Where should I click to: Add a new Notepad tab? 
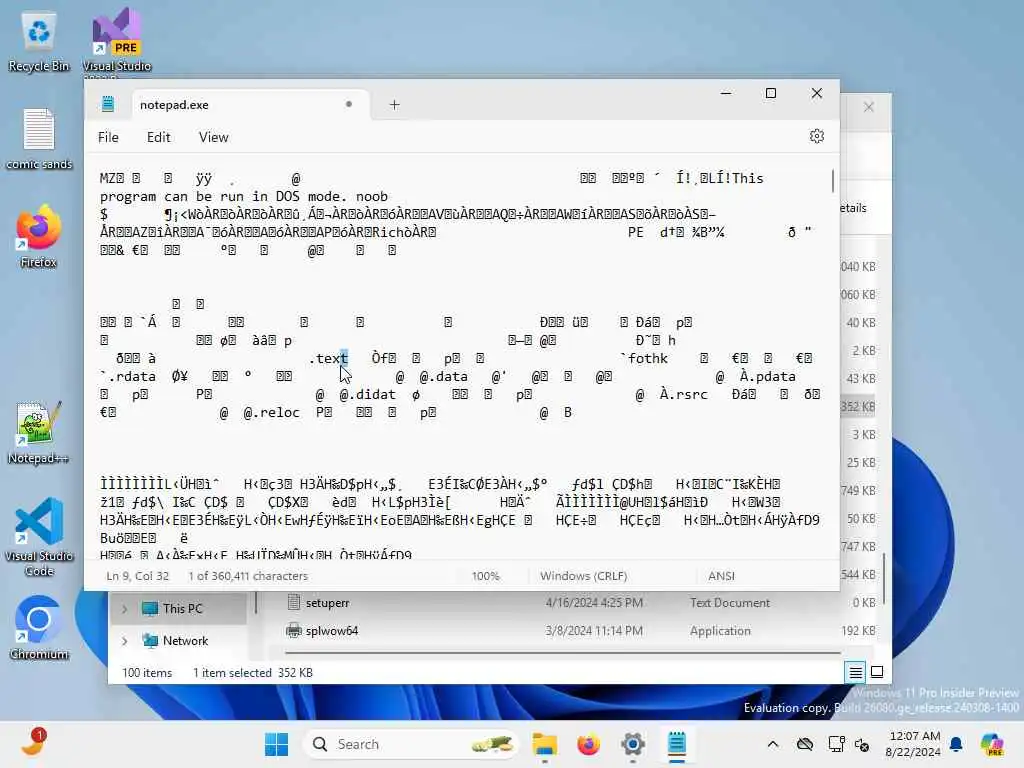pos(394,104)
